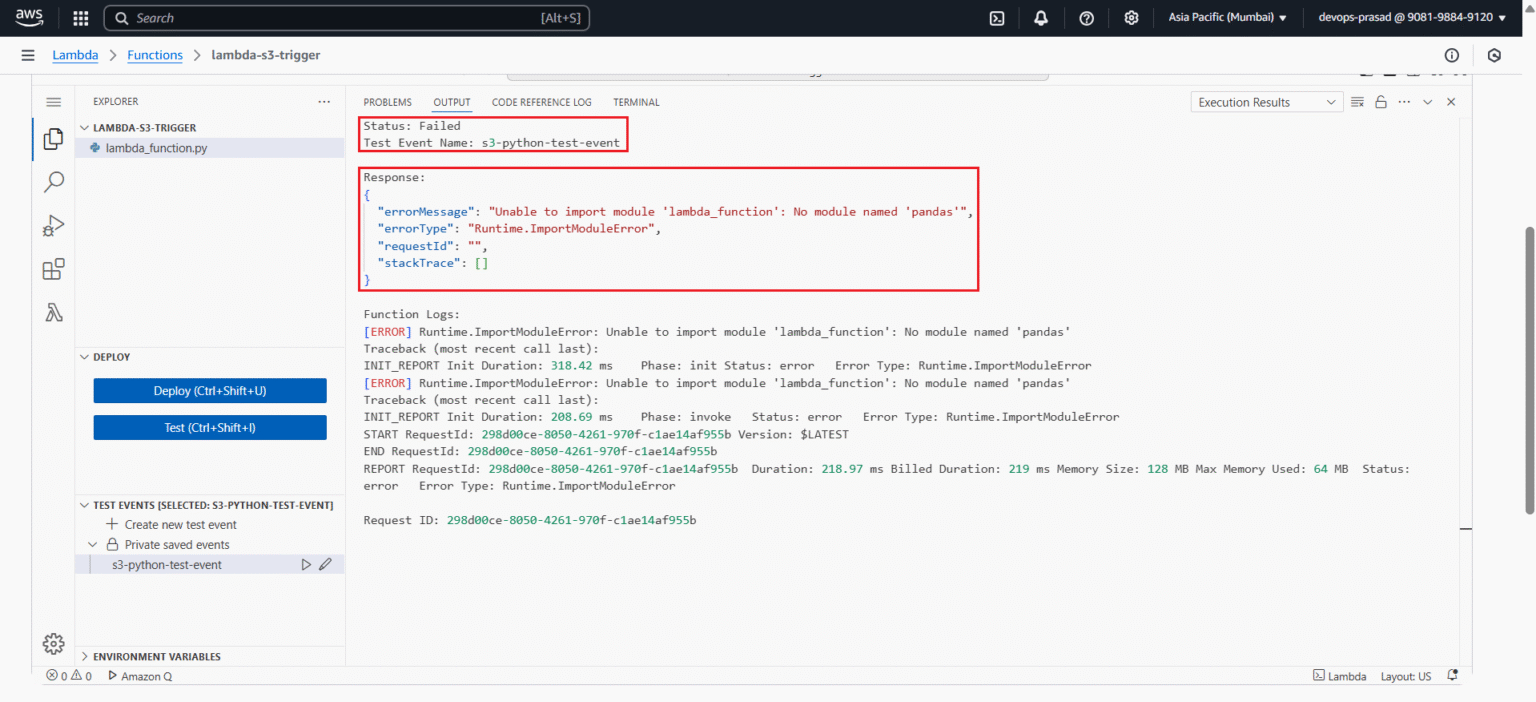Open the Search panel in the sidebar

pos(53,181)
